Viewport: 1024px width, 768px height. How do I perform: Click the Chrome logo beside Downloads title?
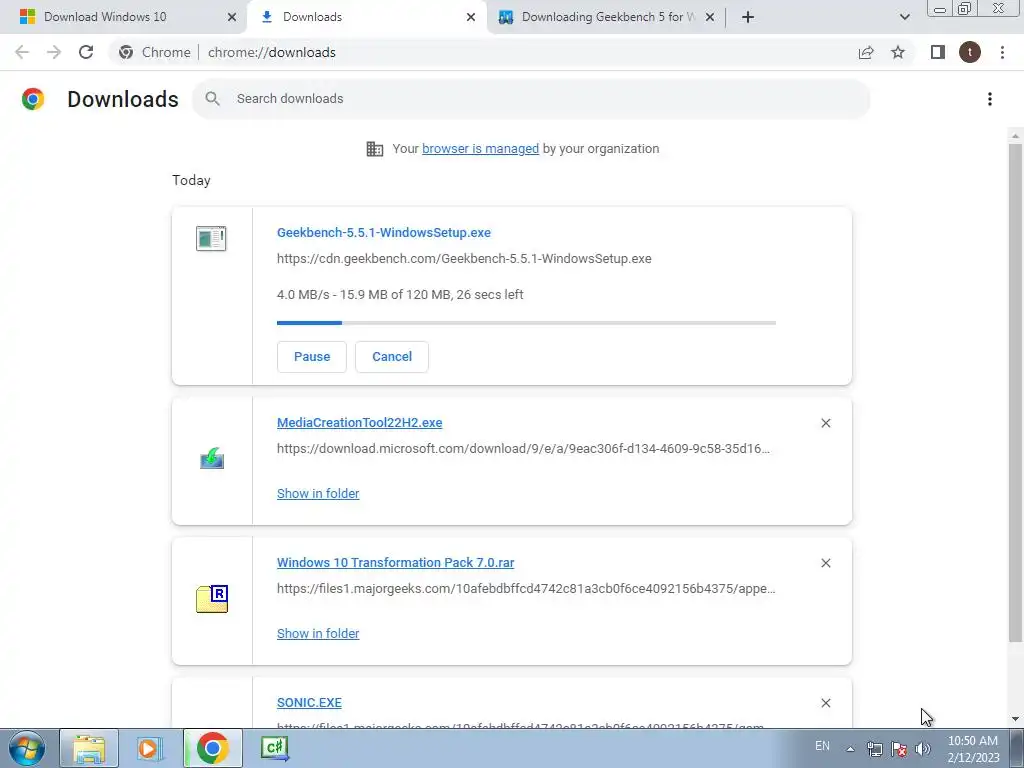[x=33, y=99]
